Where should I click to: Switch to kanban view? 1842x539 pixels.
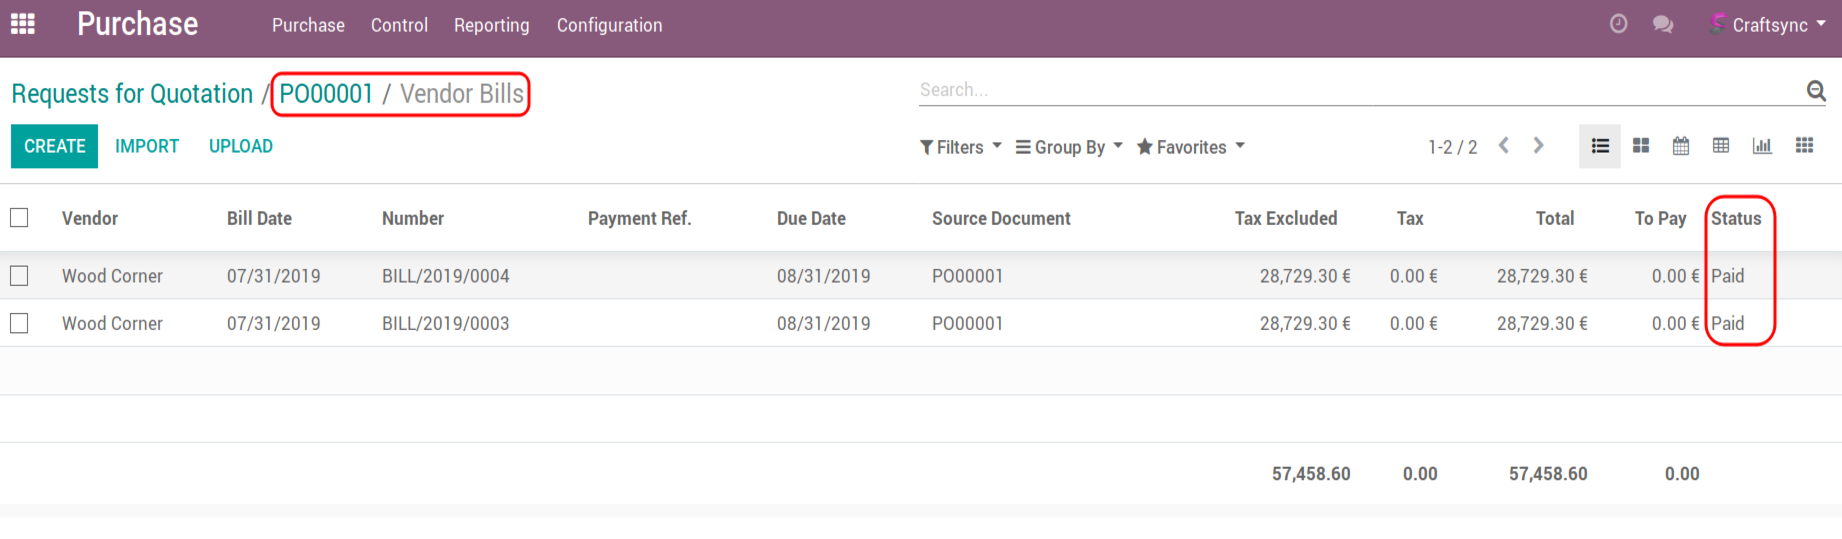pyautogui.click(x=1641, y=146)
